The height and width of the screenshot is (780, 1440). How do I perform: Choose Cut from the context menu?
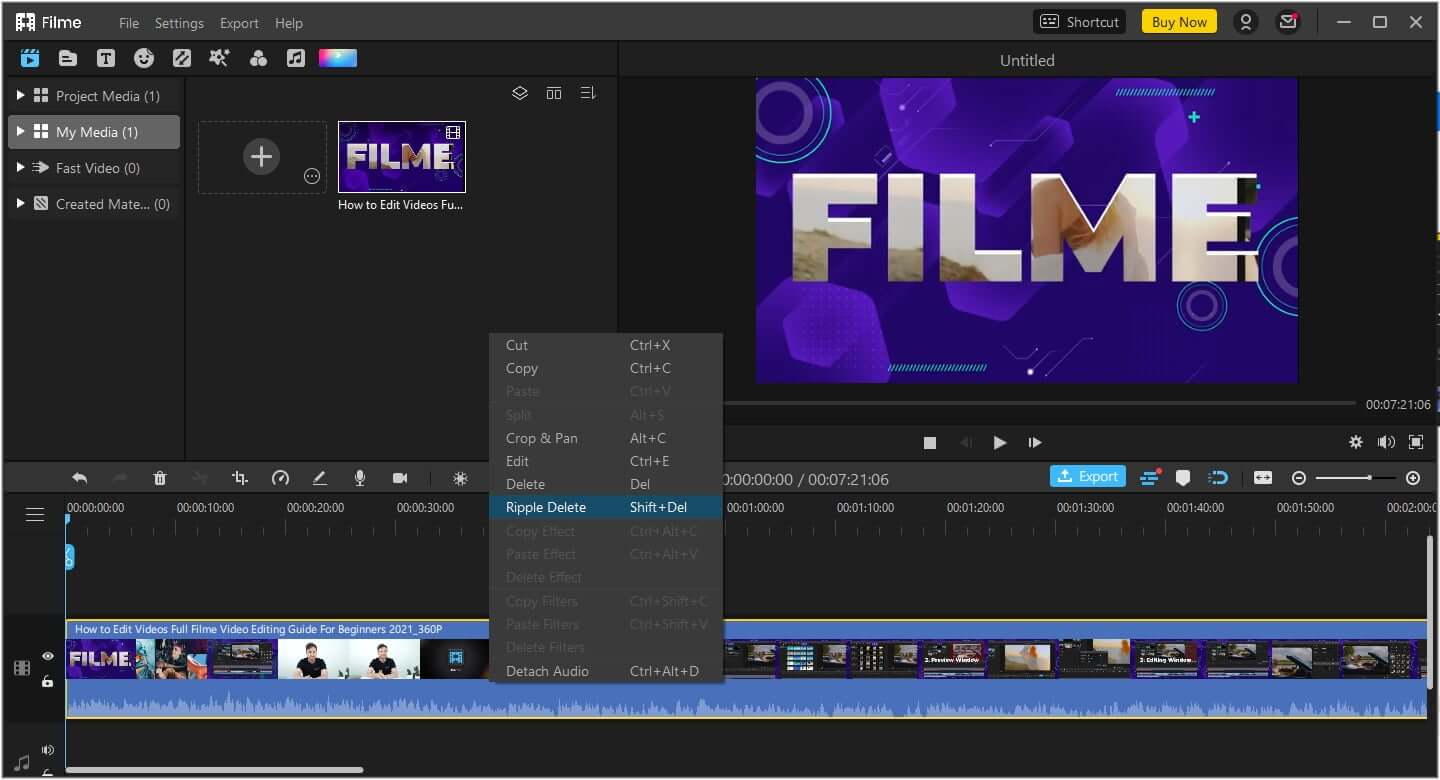click(606, 345)
